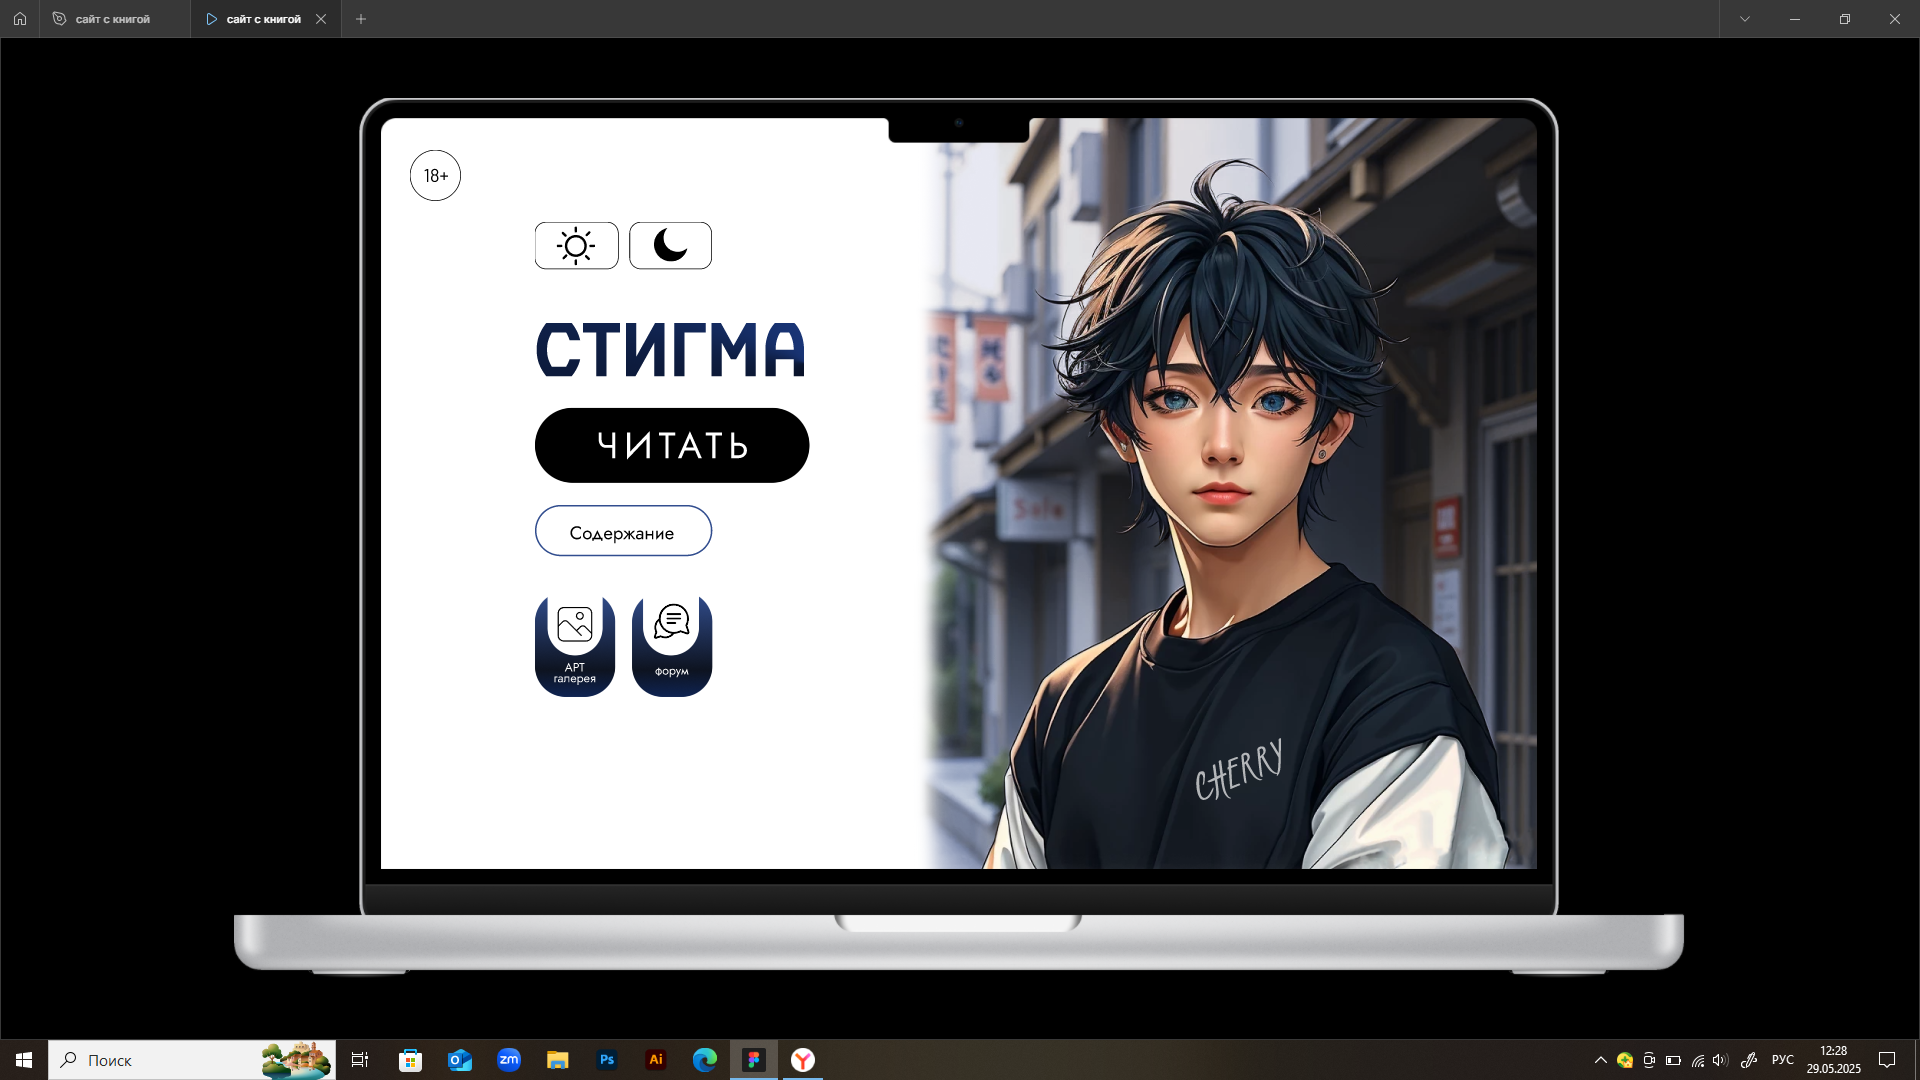Close the active сайт с книгой tab
1920x1080 pixels.
point(321,19)
